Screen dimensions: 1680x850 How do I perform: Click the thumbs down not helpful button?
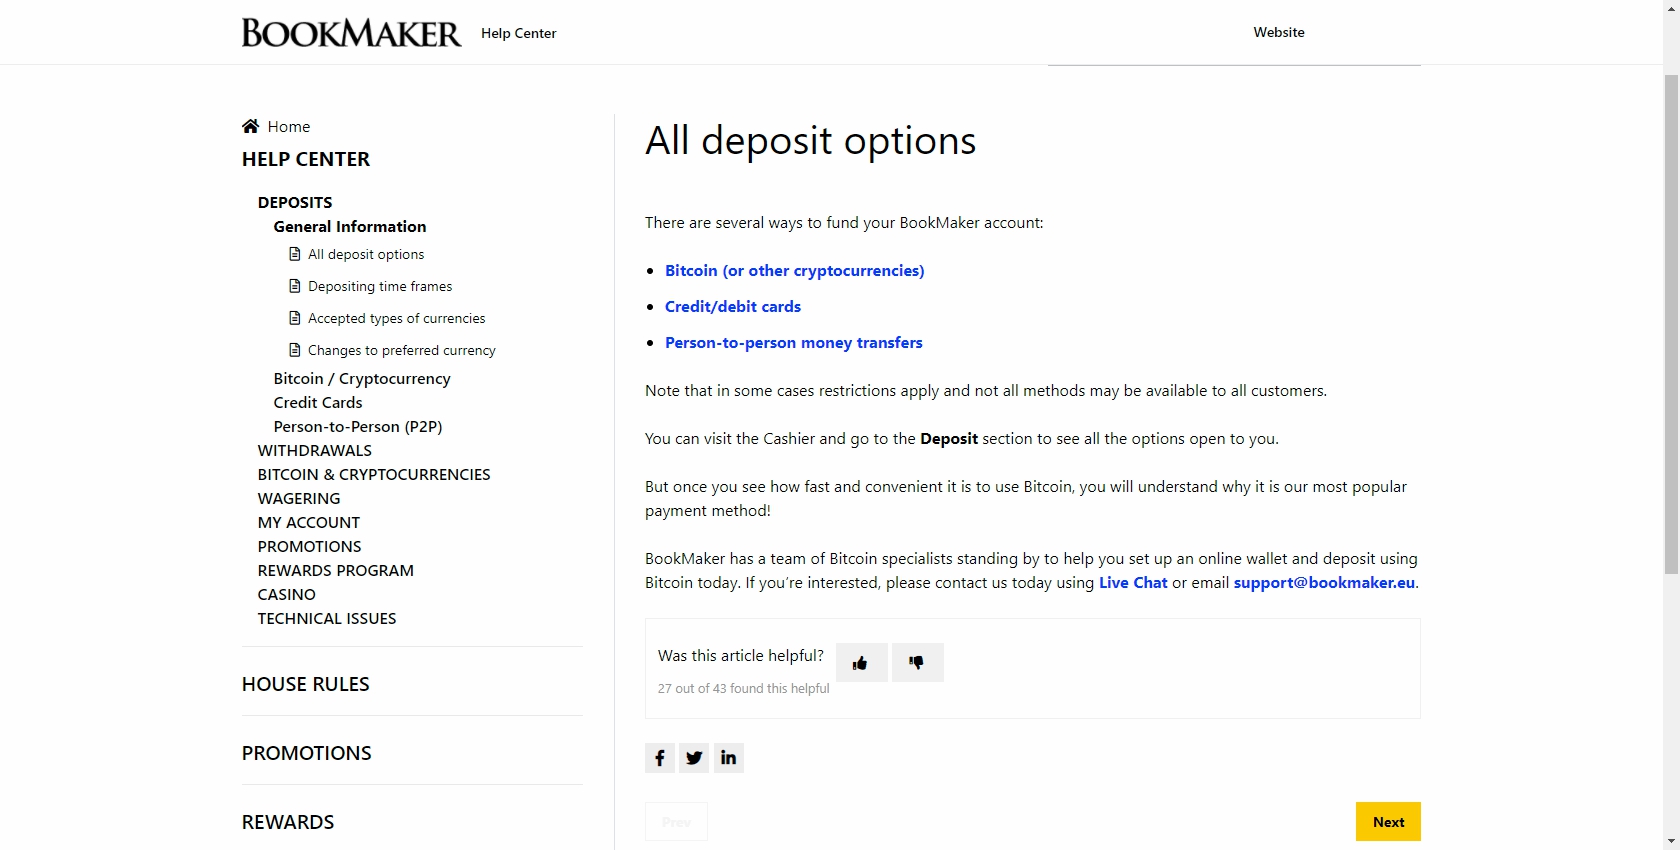tap(917, 662)
